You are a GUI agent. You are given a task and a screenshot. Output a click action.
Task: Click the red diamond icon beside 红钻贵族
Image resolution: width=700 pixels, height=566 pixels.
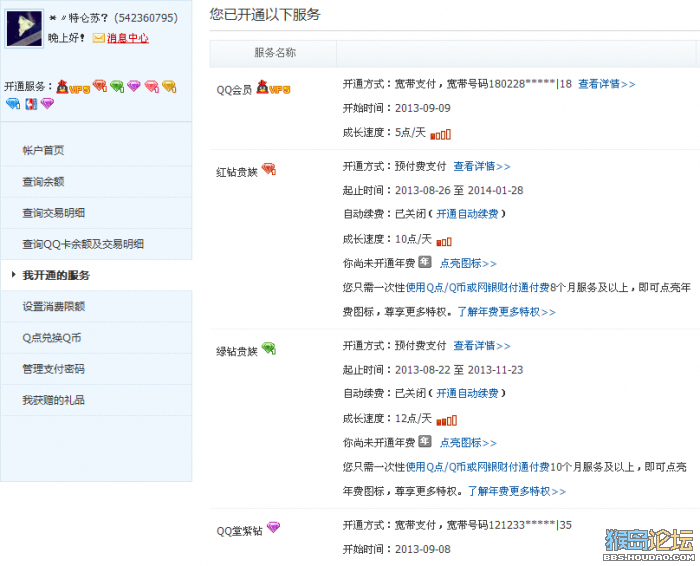269,169
